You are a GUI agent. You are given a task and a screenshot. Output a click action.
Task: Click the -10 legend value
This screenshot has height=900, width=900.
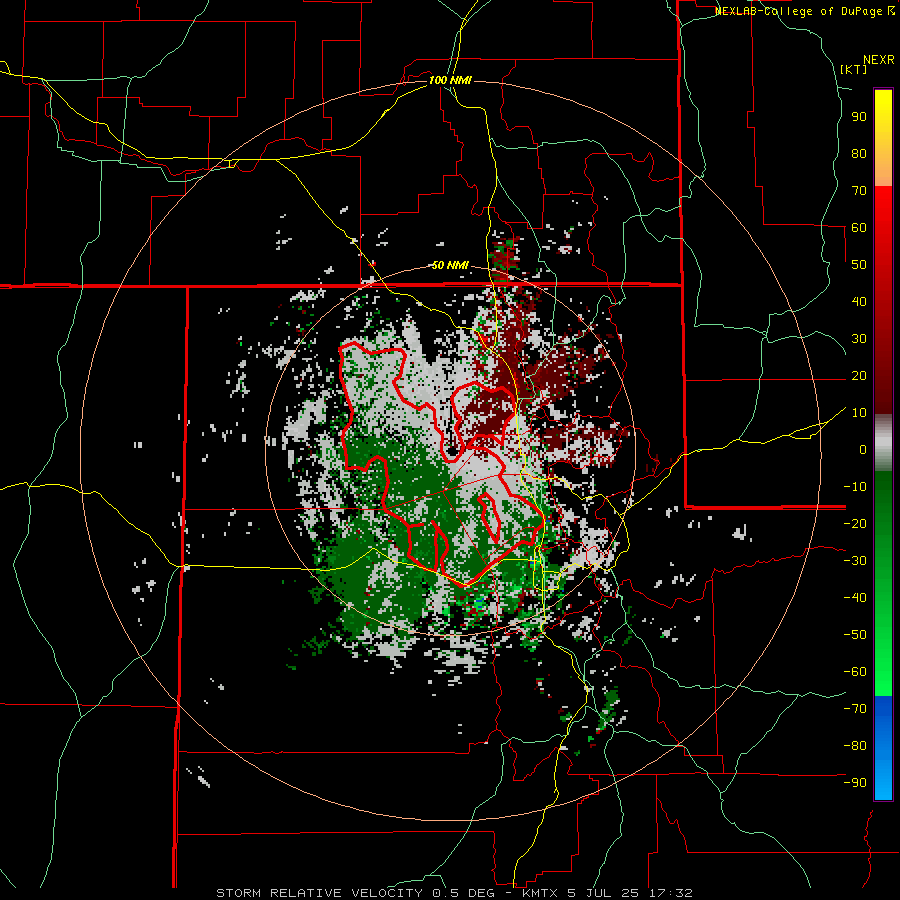tap(855, 487)
